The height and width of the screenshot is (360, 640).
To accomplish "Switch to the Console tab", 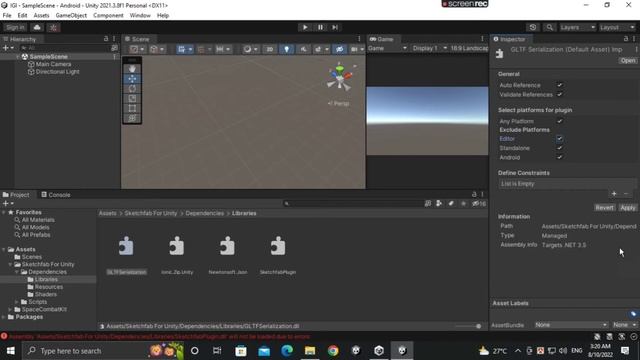I will click(x=56, y=195).
